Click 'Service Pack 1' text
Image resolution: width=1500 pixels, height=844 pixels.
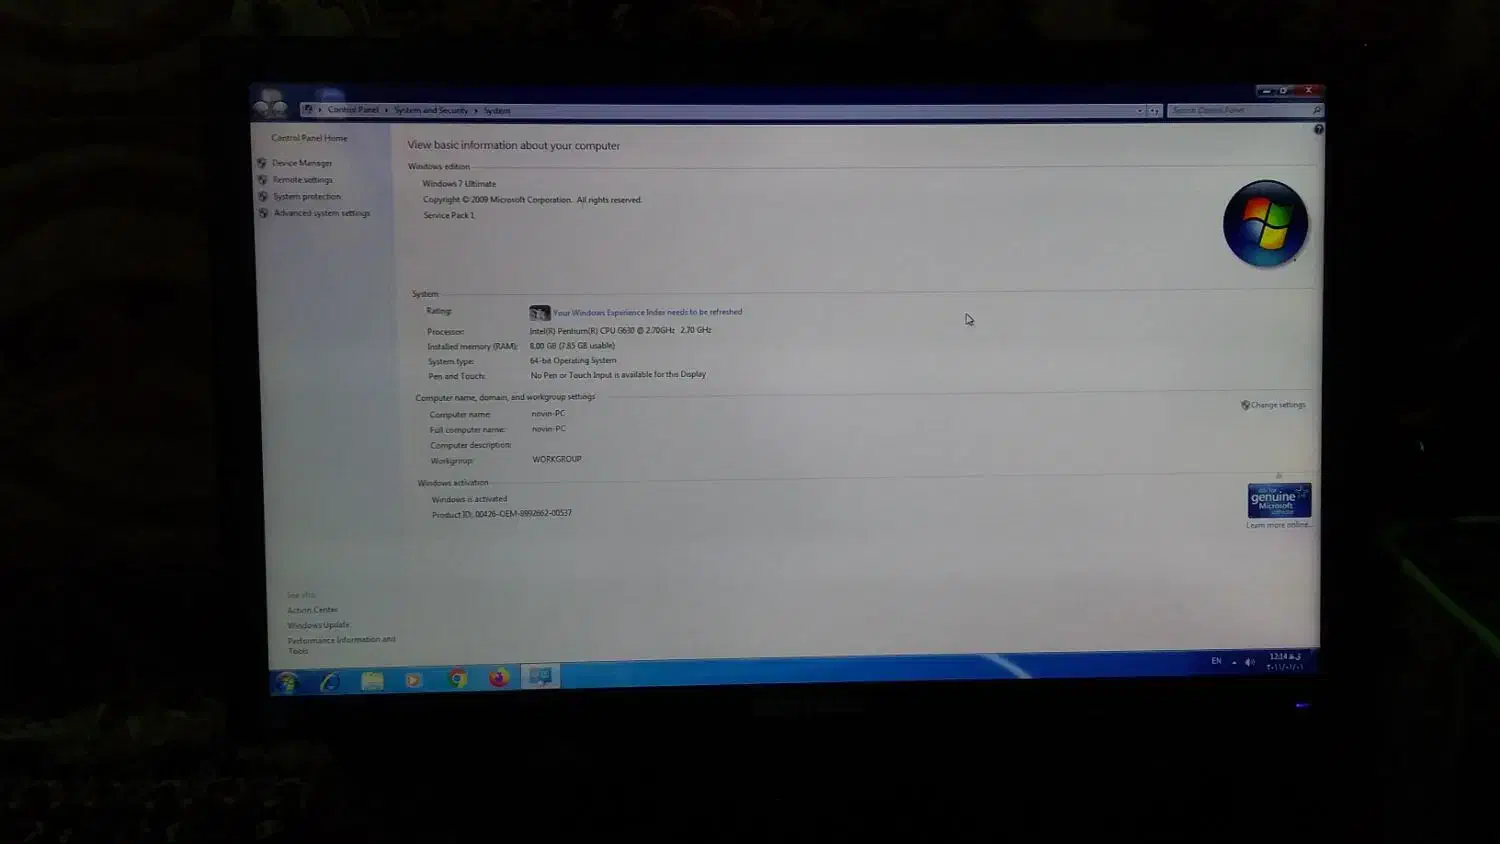coord(449,215)
